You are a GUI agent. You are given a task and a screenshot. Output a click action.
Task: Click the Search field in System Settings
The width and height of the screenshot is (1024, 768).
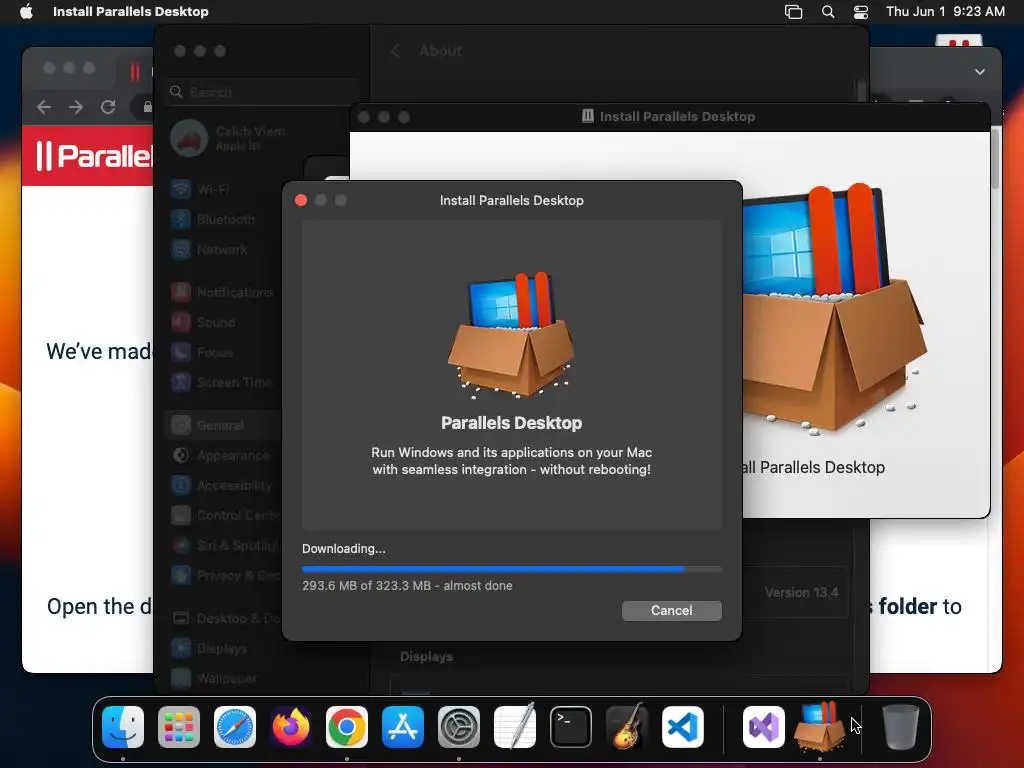click(x=263, y=92)
